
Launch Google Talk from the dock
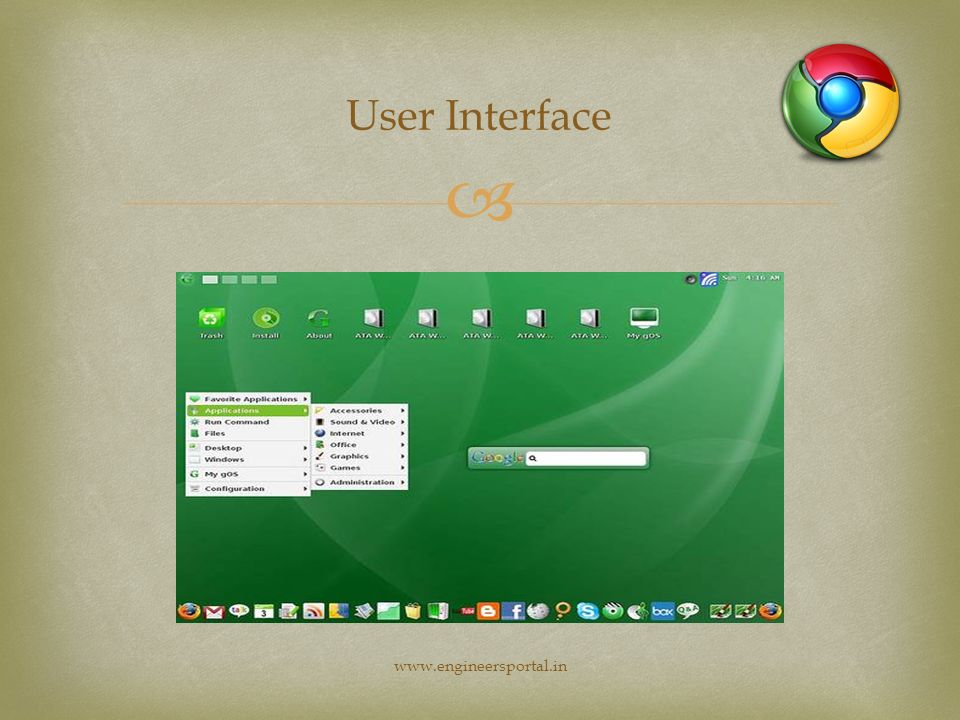tap(239, 610)
